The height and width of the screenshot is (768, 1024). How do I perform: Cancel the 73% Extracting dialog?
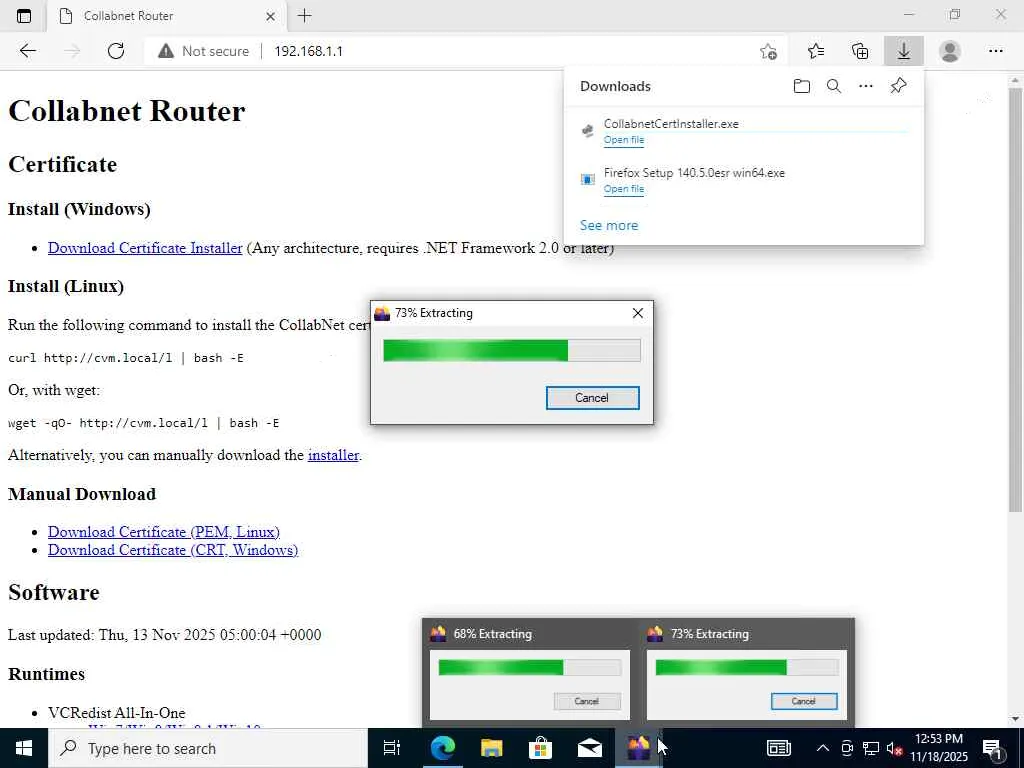[x=592, y=398]
